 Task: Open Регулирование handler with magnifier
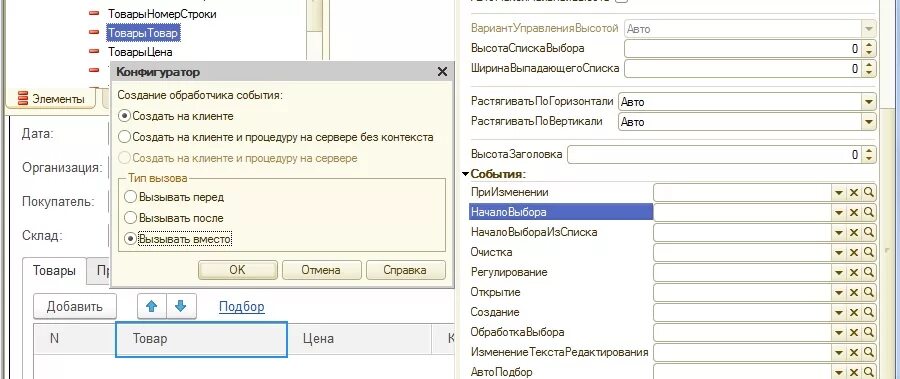click(868, 273)
